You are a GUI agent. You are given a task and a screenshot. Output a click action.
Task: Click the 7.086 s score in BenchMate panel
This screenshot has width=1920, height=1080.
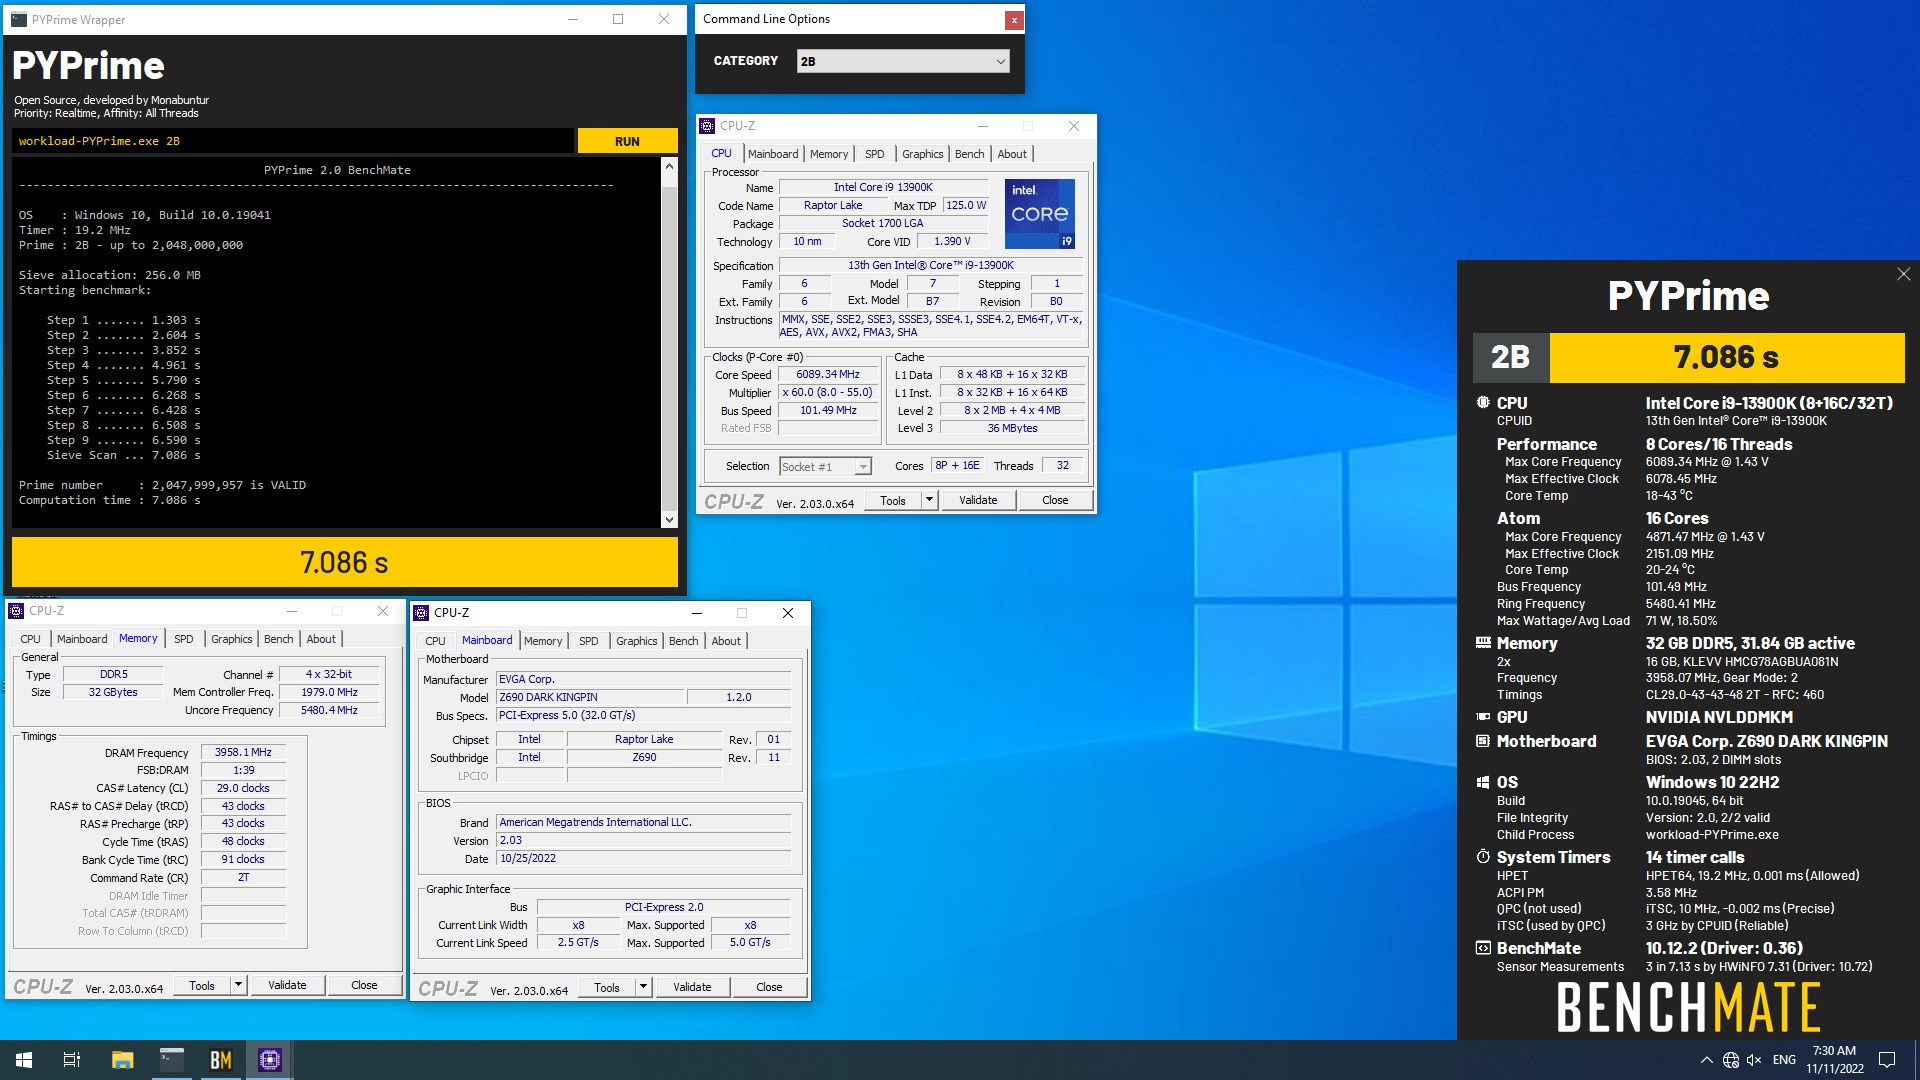(1726, 357)
